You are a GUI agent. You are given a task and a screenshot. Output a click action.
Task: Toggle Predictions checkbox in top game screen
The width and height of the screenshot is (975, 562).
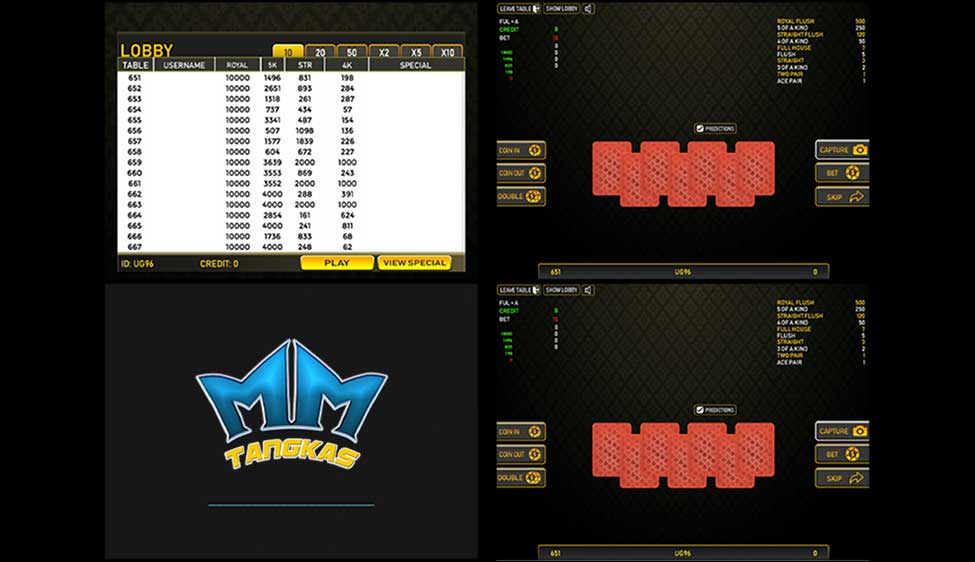(x=700, y=129)
